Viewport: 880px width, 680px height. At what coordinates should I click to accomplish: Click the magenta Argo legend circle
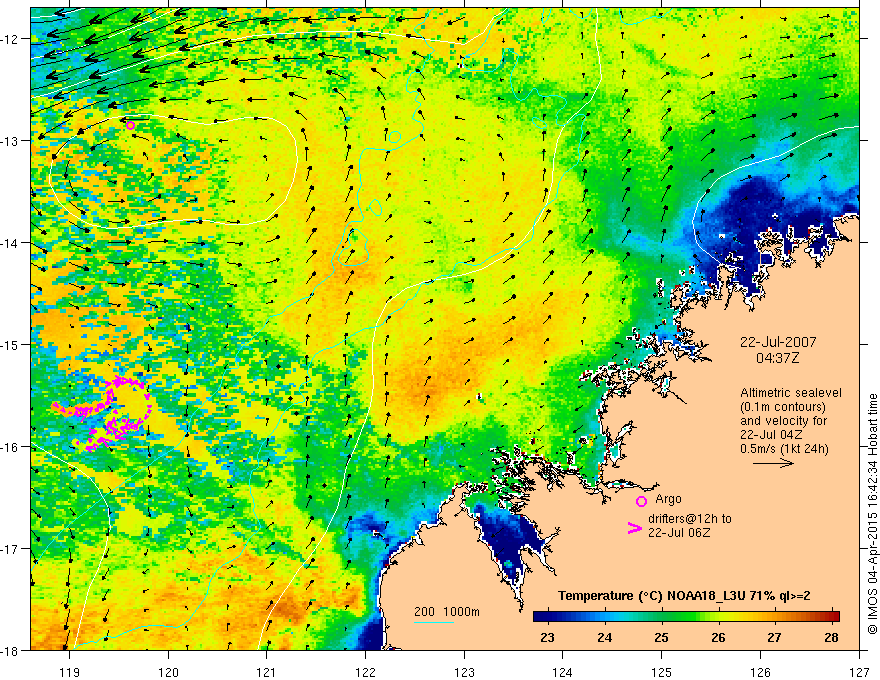[x=641, y=501]
